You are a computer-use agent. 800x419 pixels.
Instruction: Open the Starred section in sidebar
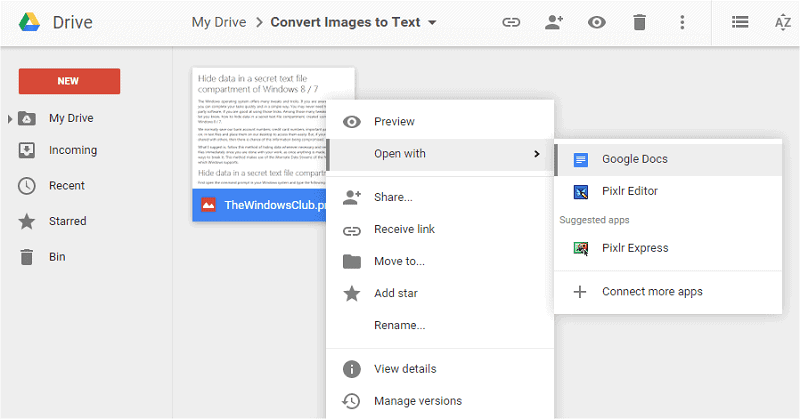tap(67, 221)
